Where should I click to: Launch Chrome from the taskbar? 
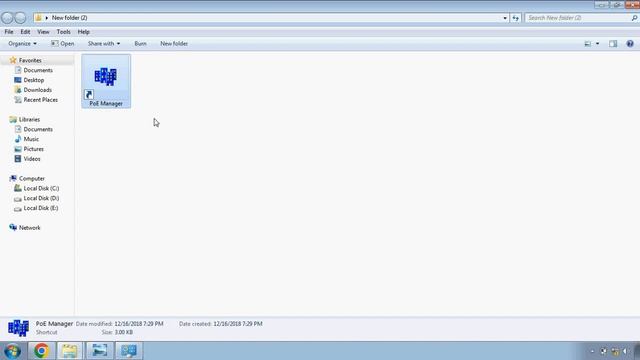click(41, 351)
